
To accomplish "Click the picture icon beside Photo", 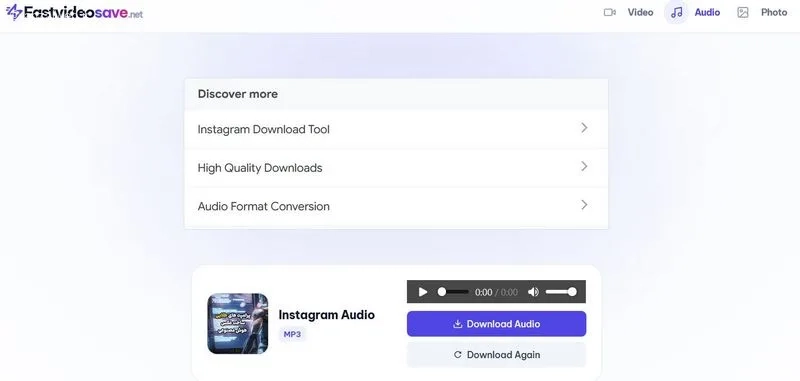I will pos(743,12).
